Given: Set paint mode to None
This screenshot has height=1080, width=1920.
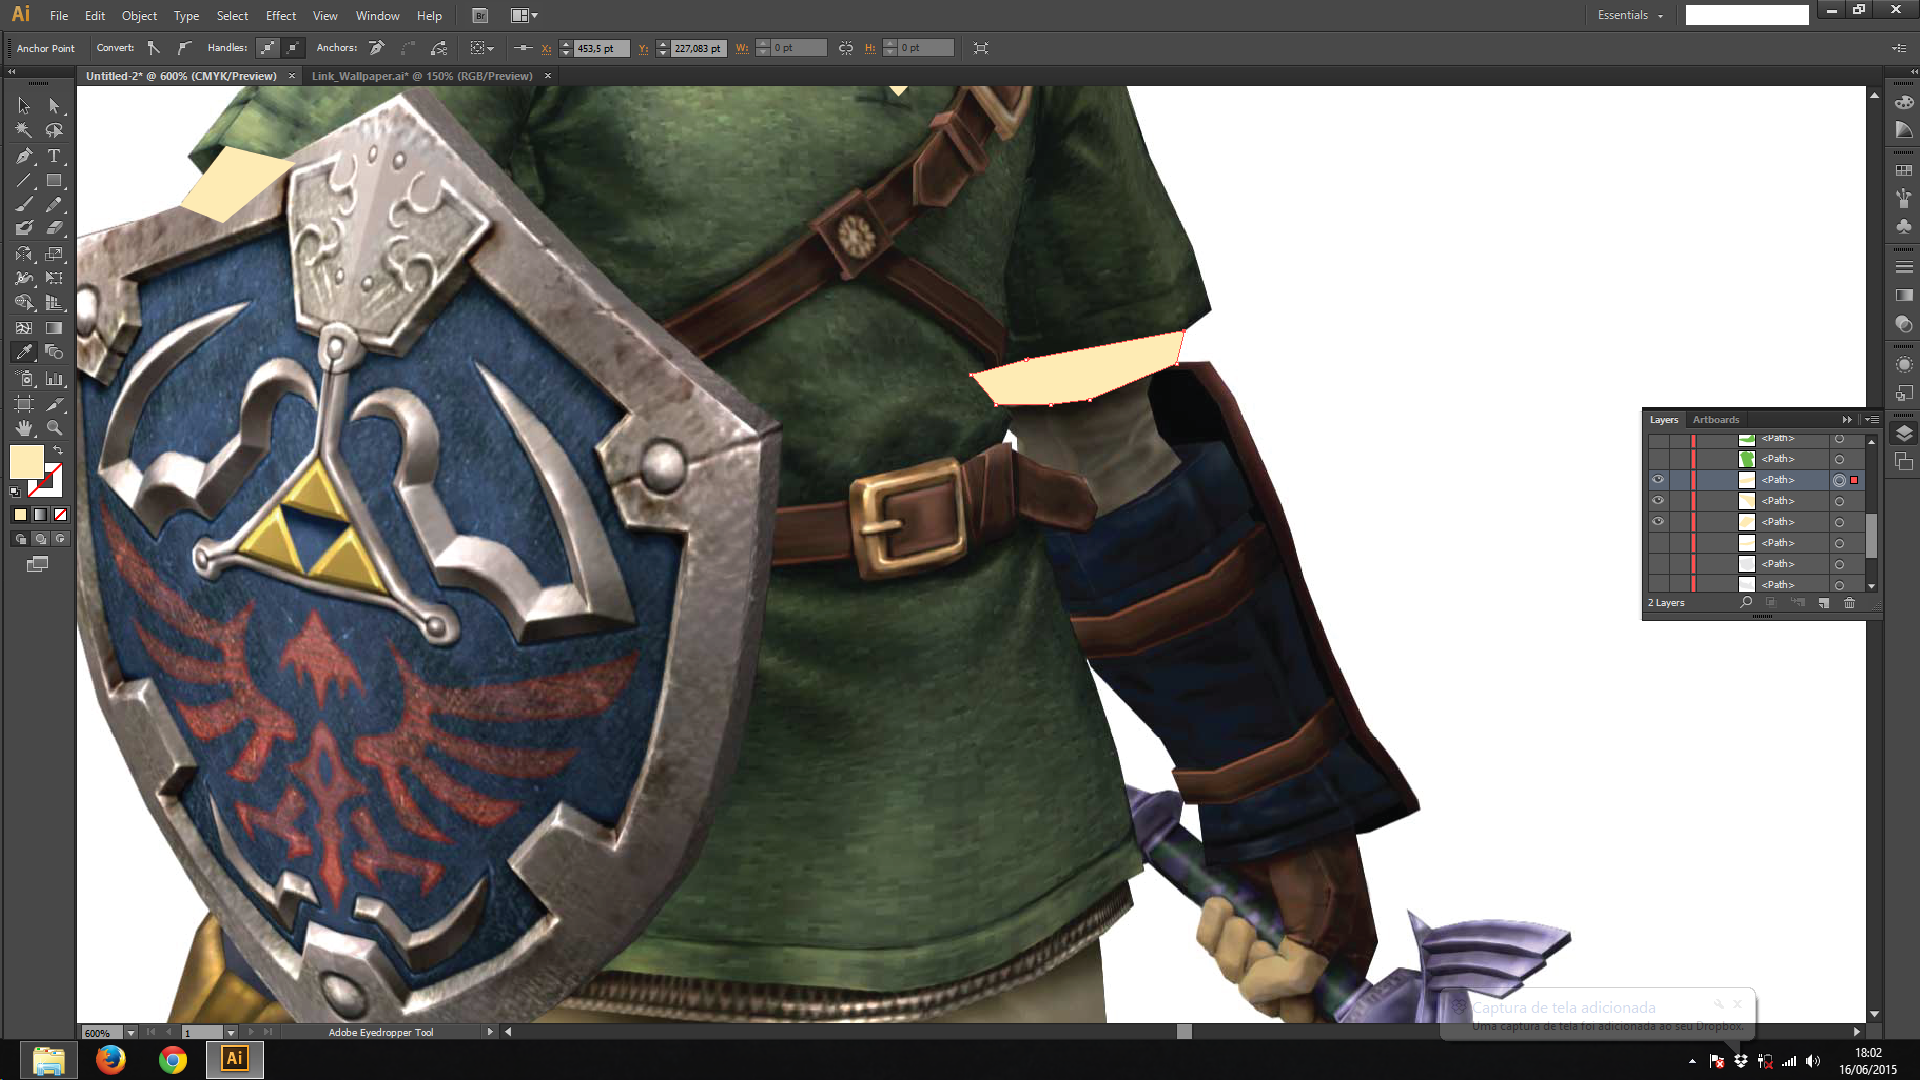Looking at the screenshot, I should [60, 515].
